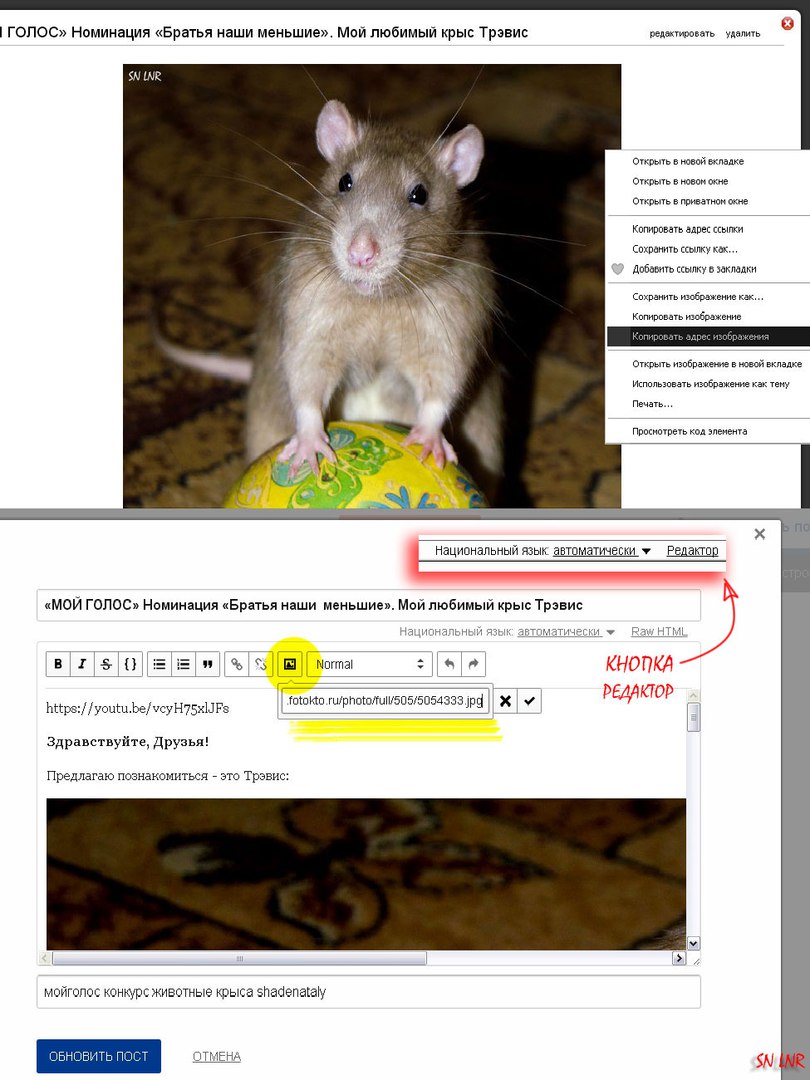The height and width of the screenshot is (1080, 810).
Task: Choose 'Открыть в новой вкладке' from context menu
Action: (688, 162)
